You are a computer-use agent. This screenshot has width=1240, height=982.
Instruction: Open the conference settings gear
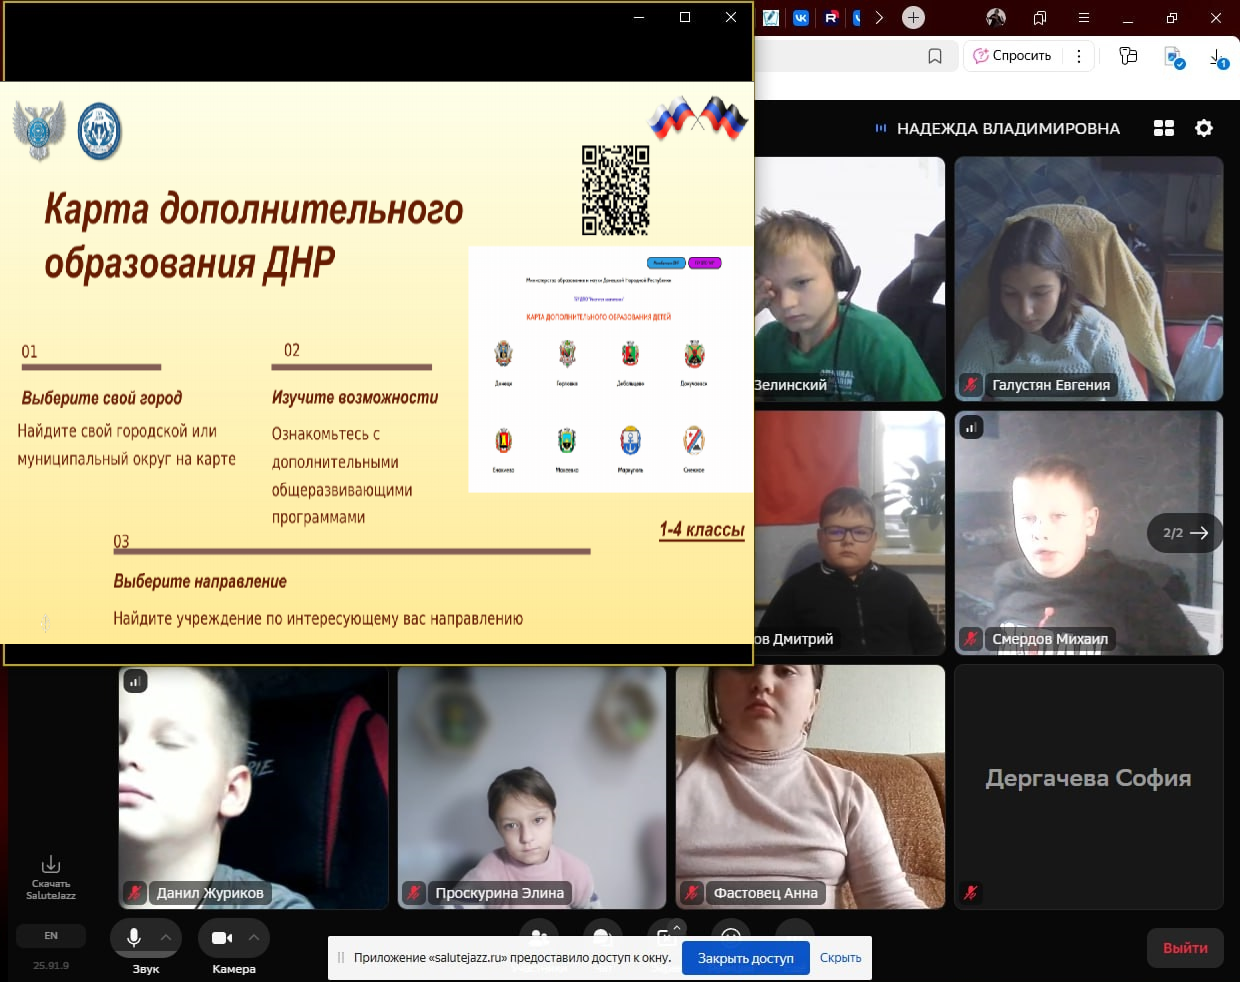[x=1204, y=128]
